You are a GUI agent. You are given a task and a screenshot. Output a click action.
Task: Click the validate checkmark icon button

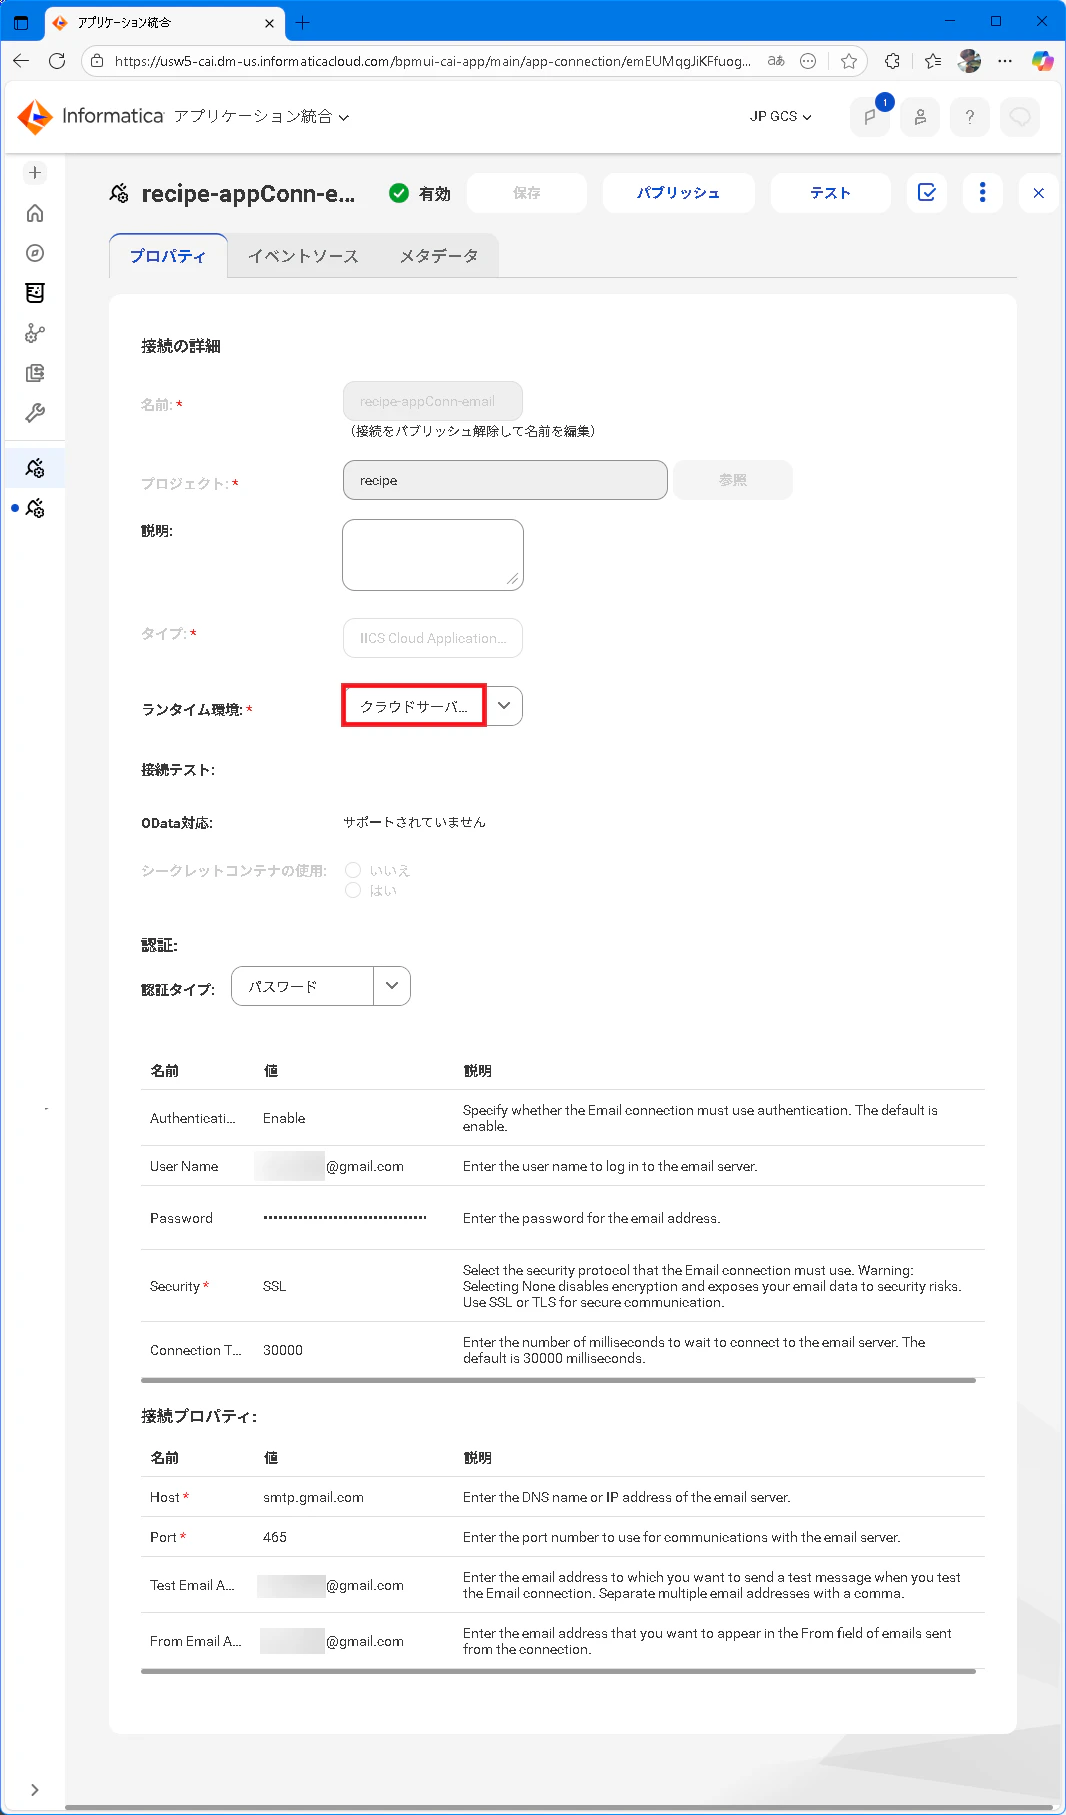[x=927, y=193]
